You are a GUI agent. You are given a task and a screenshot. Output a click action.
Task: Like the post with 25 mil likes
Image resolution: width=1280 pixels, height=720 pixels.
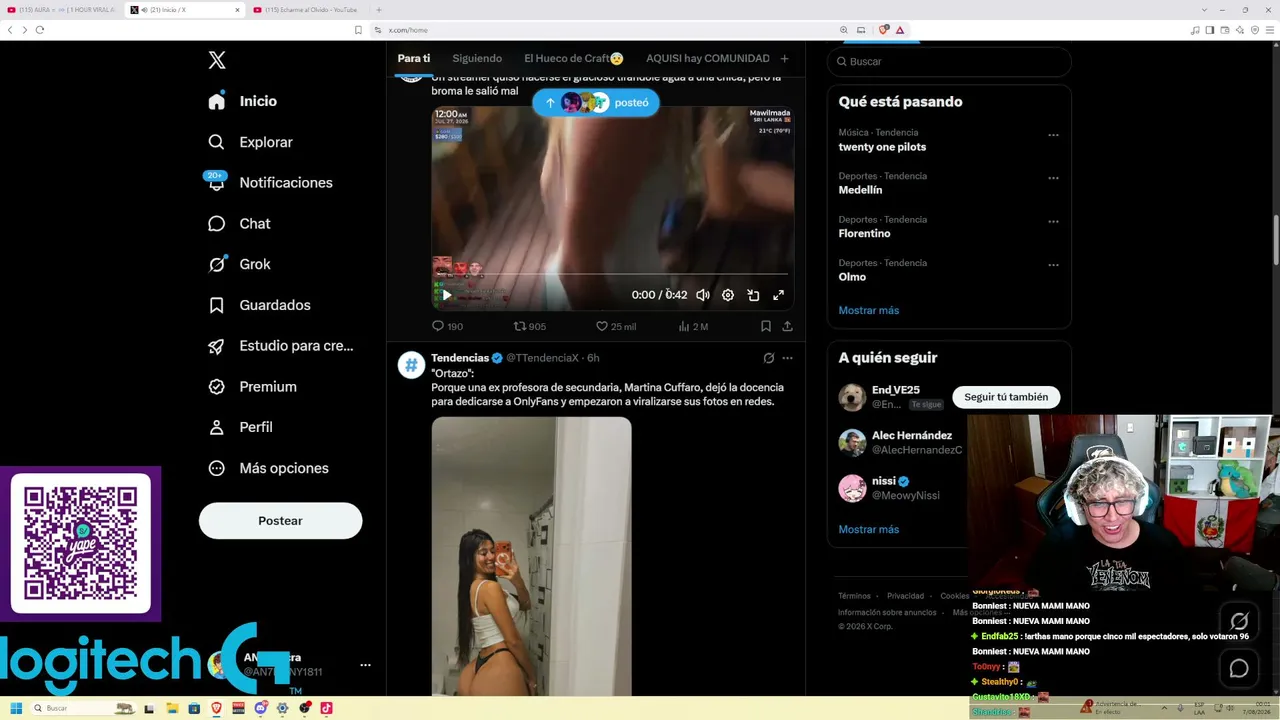pos(616,326)
